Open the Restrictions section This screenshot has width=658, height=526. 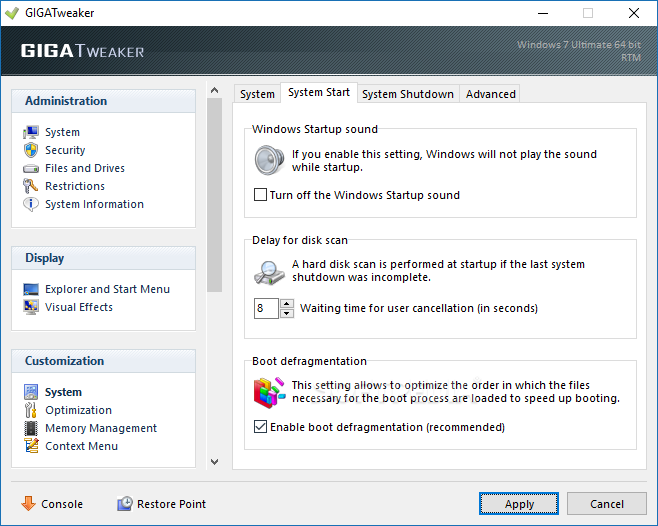pos(75,186)
